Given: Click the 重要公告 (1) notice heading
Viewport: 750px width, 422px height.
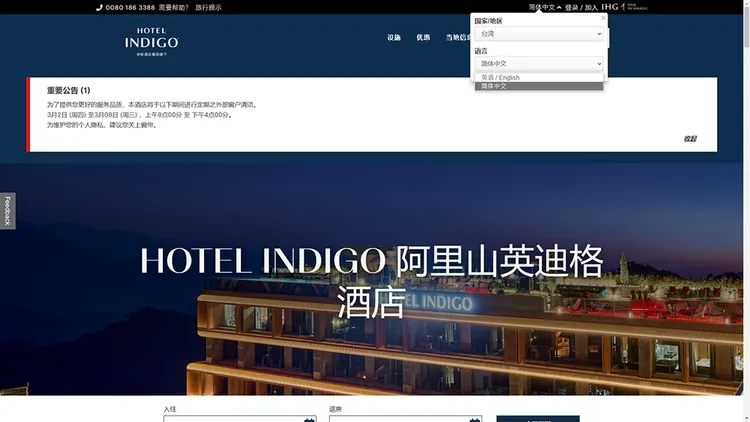Looking at the screenshot, I should tap(68, 90).
